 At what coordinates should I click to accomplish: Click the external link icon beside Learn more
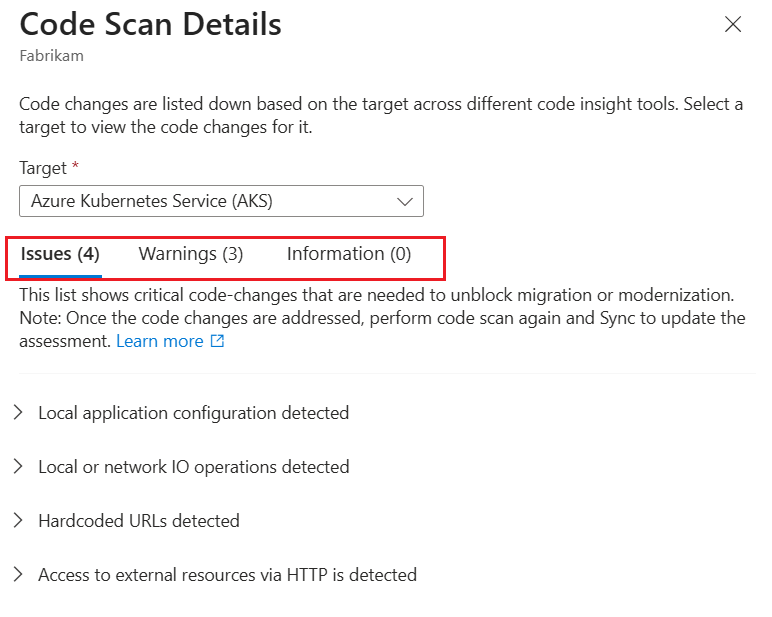pyautogui.click(x=217, y=341)
